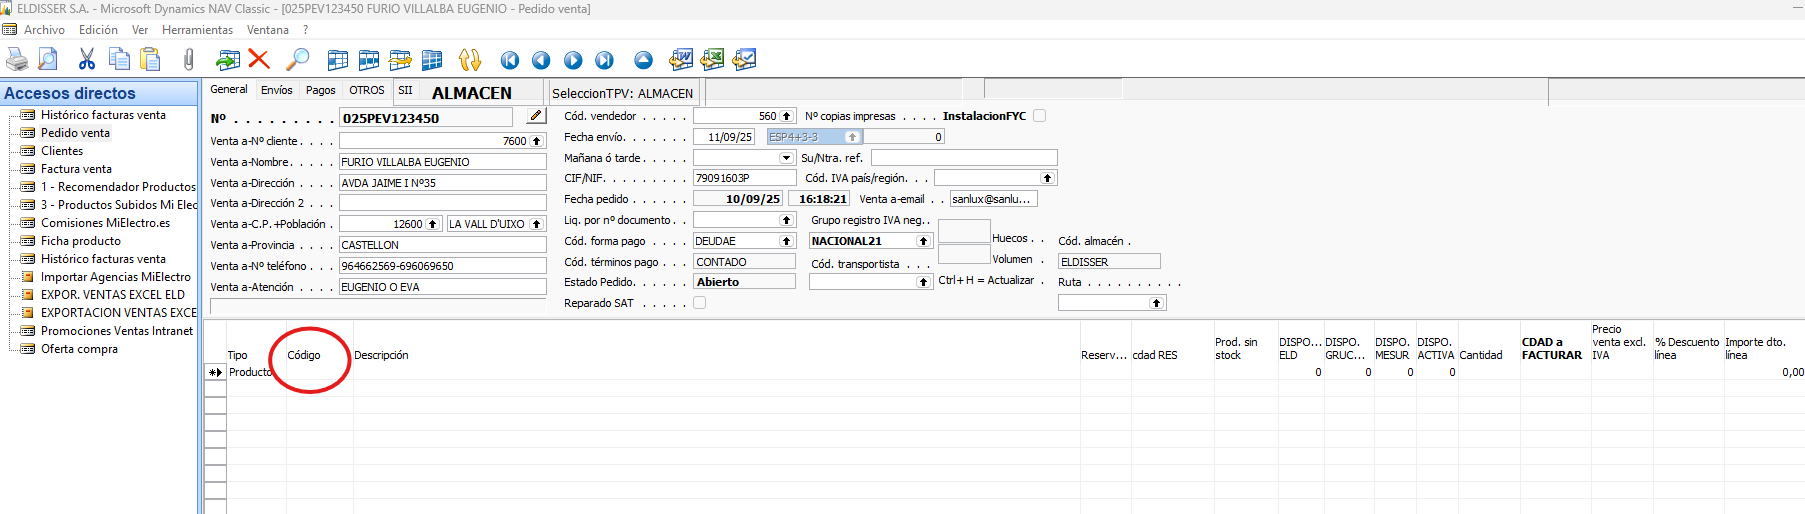Toggle the Reparado SAT checkbox
This screenshot has width=1805, height=514.
[700, 303]
